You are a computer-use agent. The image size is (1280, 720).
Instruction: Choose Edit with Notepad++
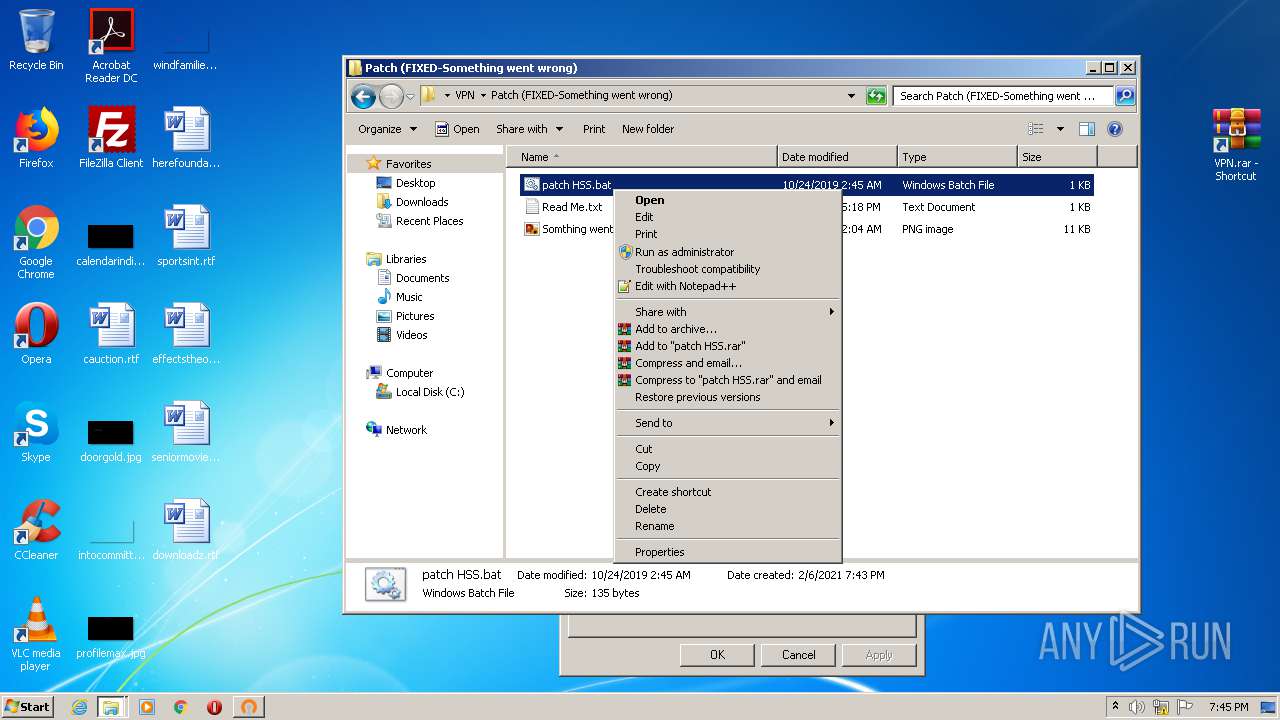(x=728, y=286)
